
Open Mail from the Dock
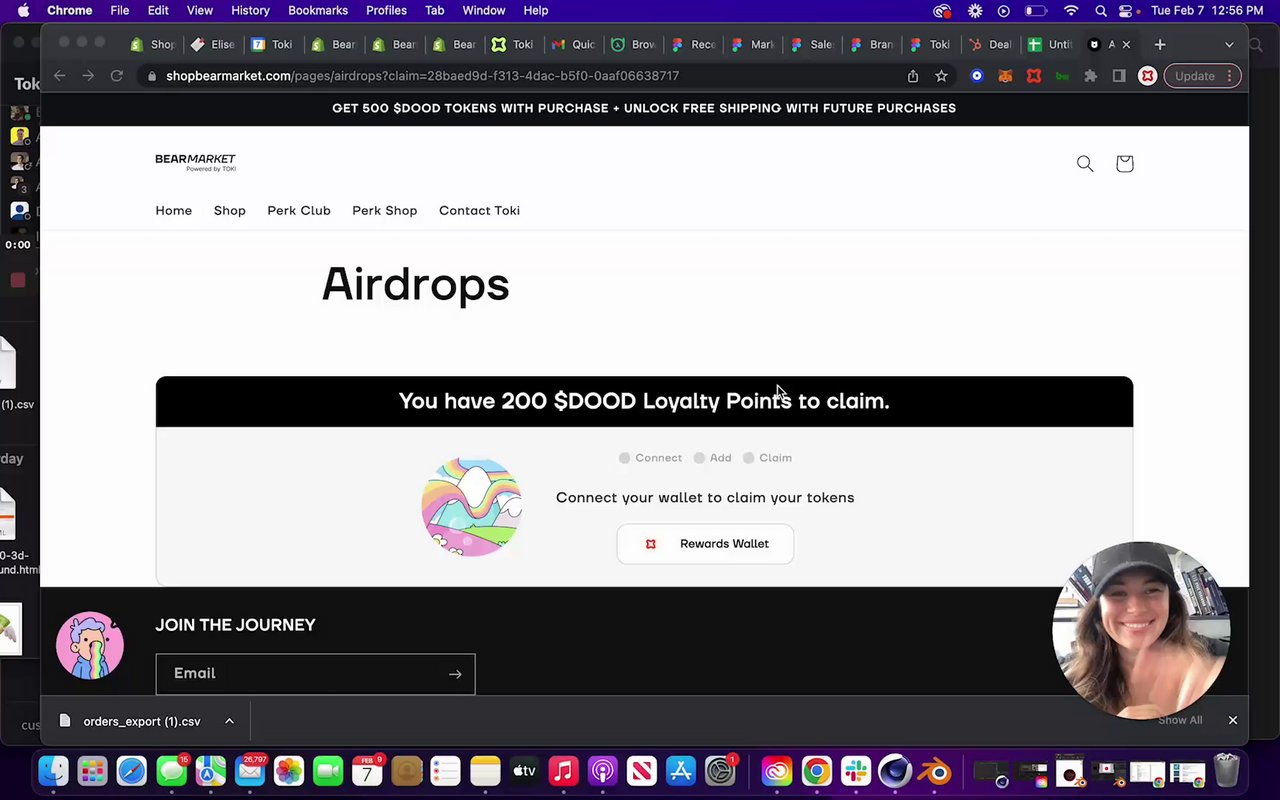(x=250, y=771)
